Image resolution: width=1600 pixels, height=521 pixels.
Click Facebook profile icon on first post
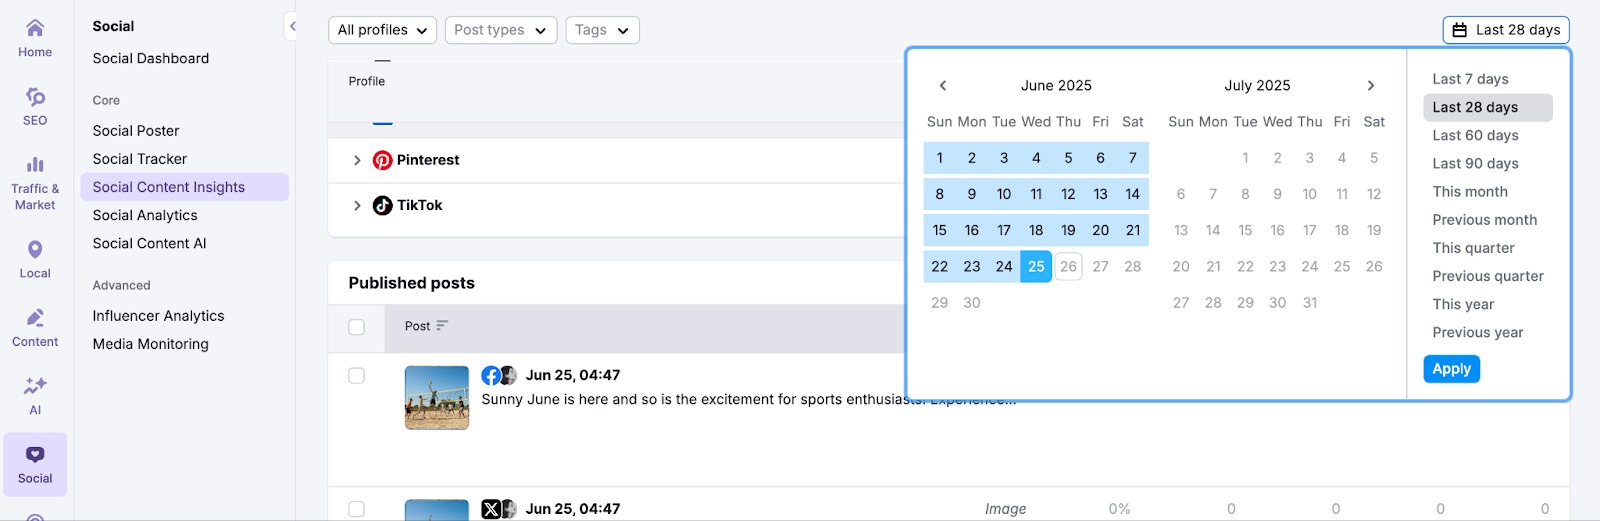click(490, 375)
